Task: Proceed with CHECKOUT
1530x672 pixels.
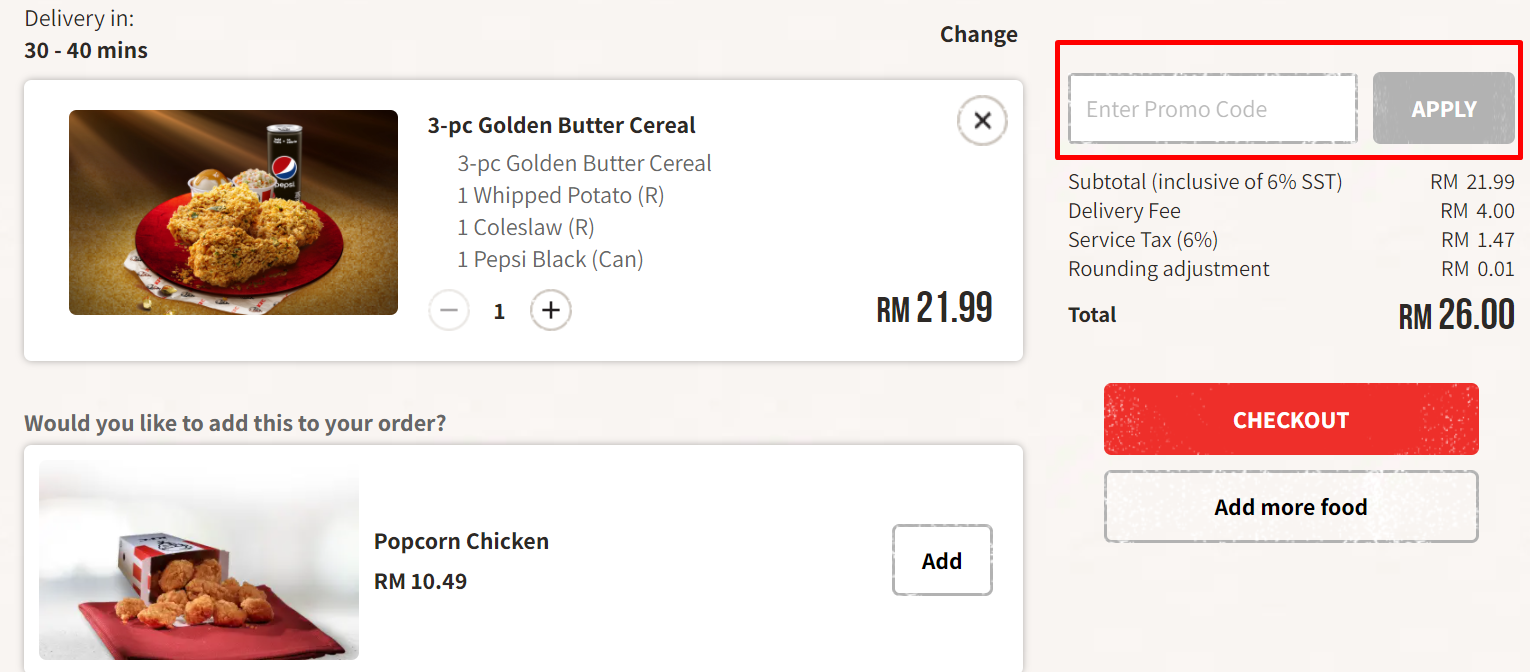Action: [x=1290, y=419]
